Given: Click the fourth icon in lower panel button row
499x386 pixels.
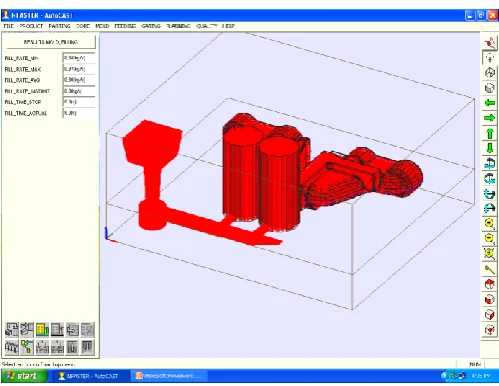Looking at the screenshot, I should [x=57, y=347].
